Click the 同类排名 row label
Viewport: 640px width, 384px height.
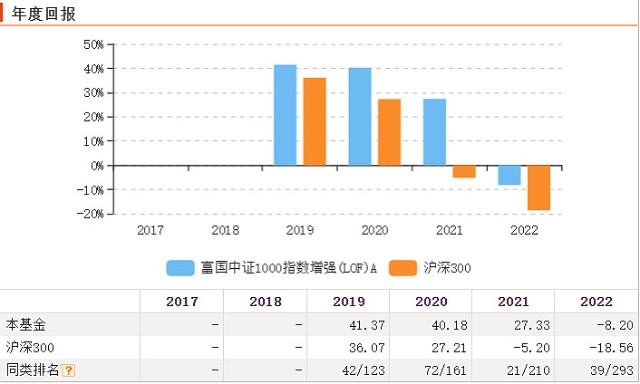[x=32, y=370]
